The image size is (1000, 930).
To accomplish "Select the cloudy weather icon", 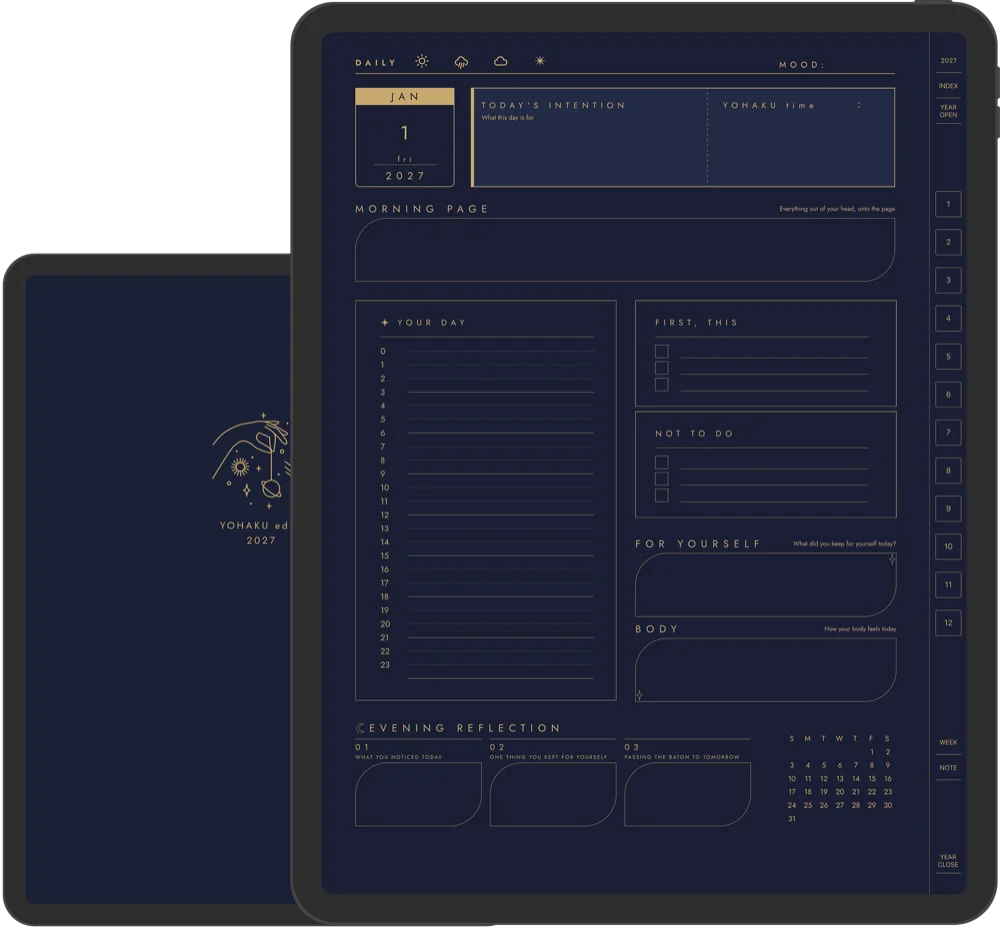I will click(501, 61).
